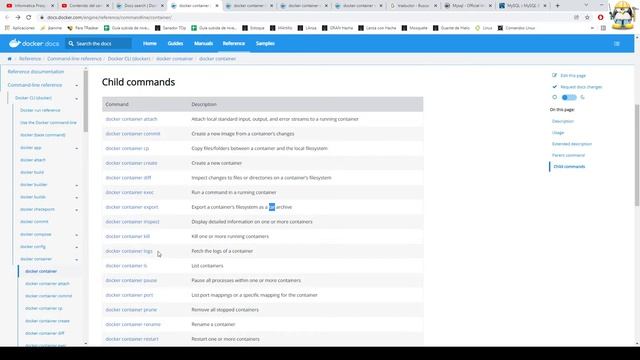Viewport: 640px width, 360px height.
Task: Collapse docker container sidebar section
Action: (x=77, y=260)
